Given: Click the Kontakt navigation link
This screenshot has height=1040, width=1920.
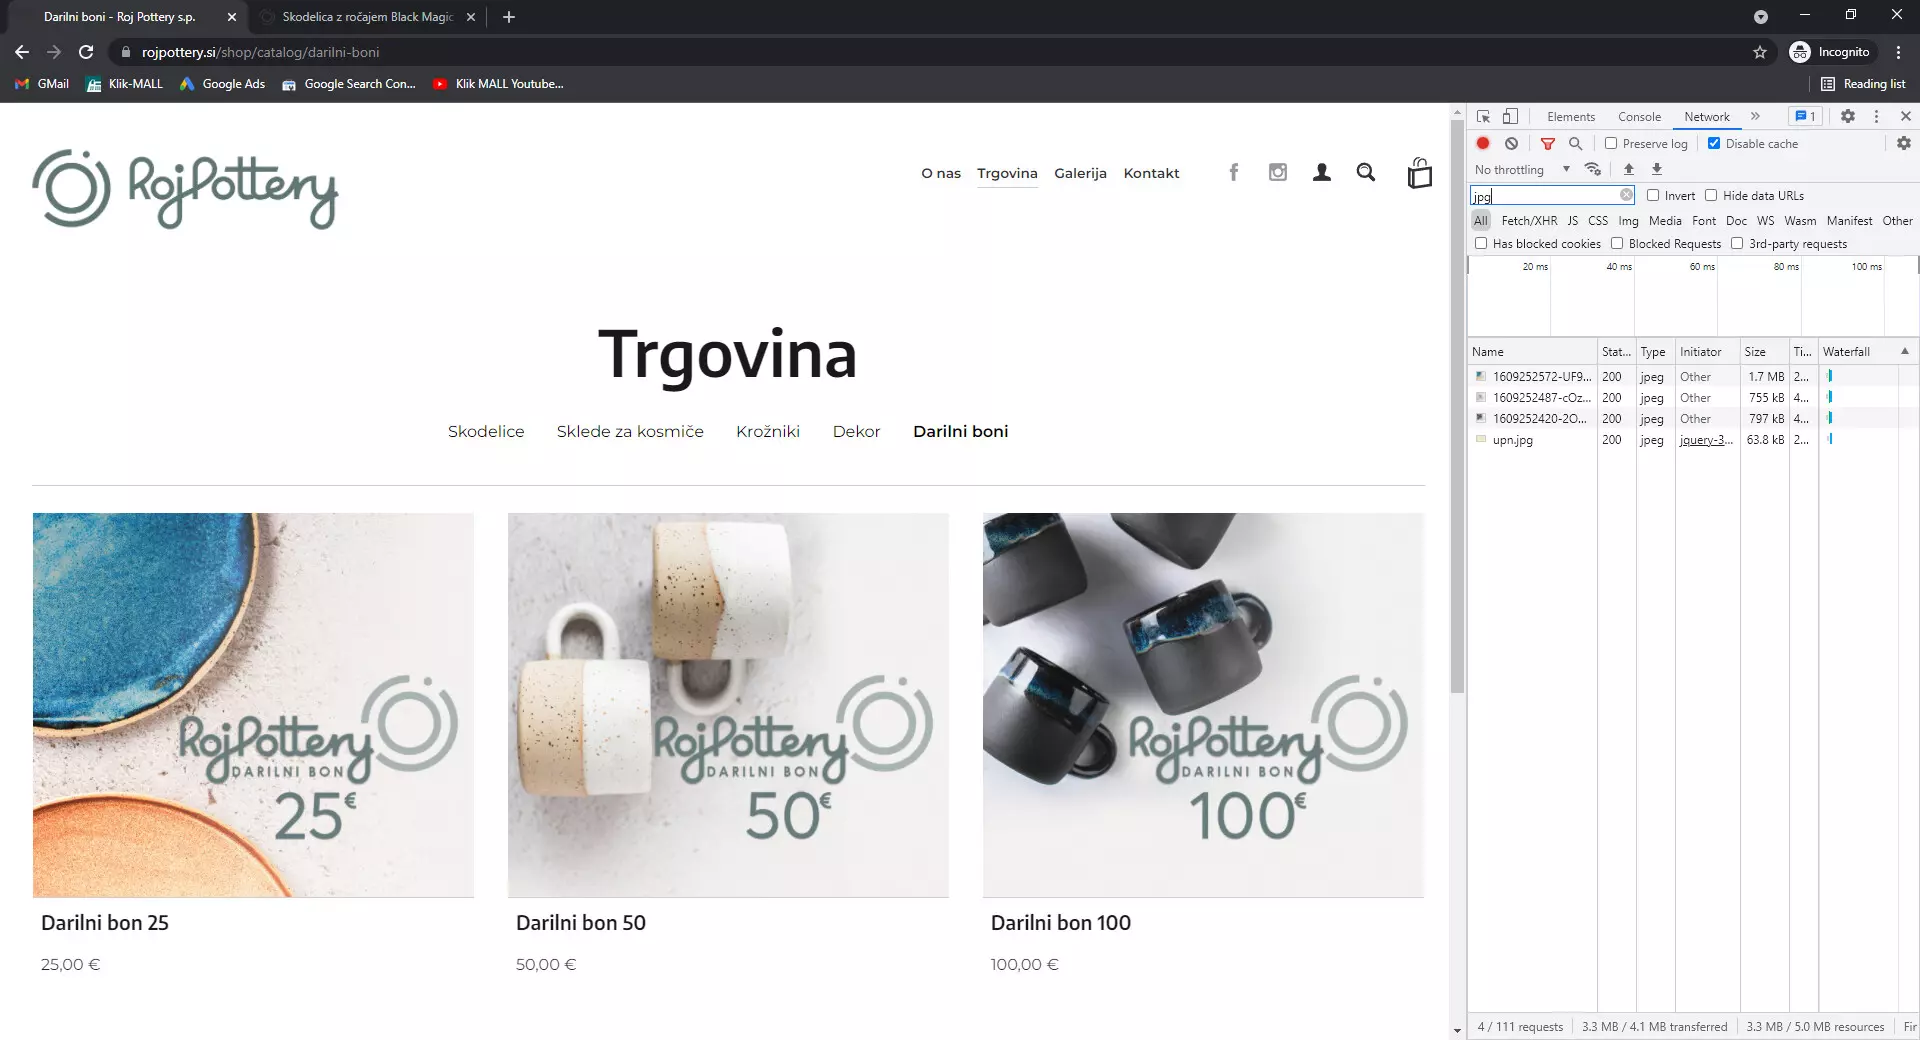Looking at the screenshot, I should [1151, 174].
